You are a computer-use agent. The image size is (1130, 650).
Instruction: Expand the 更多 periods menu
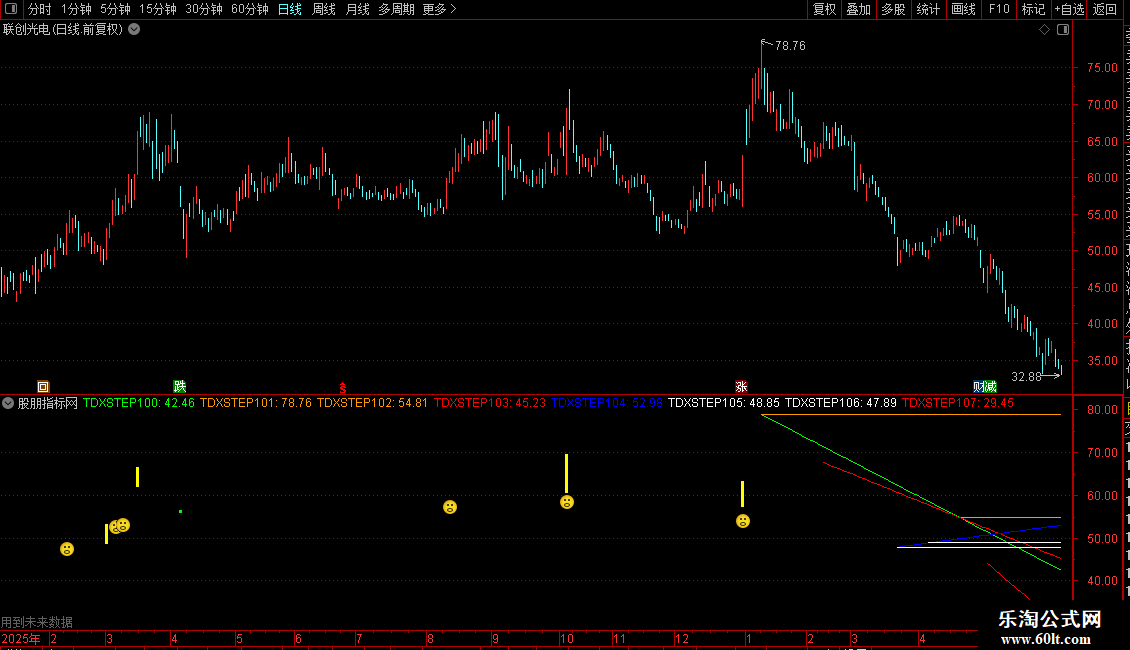440,9
